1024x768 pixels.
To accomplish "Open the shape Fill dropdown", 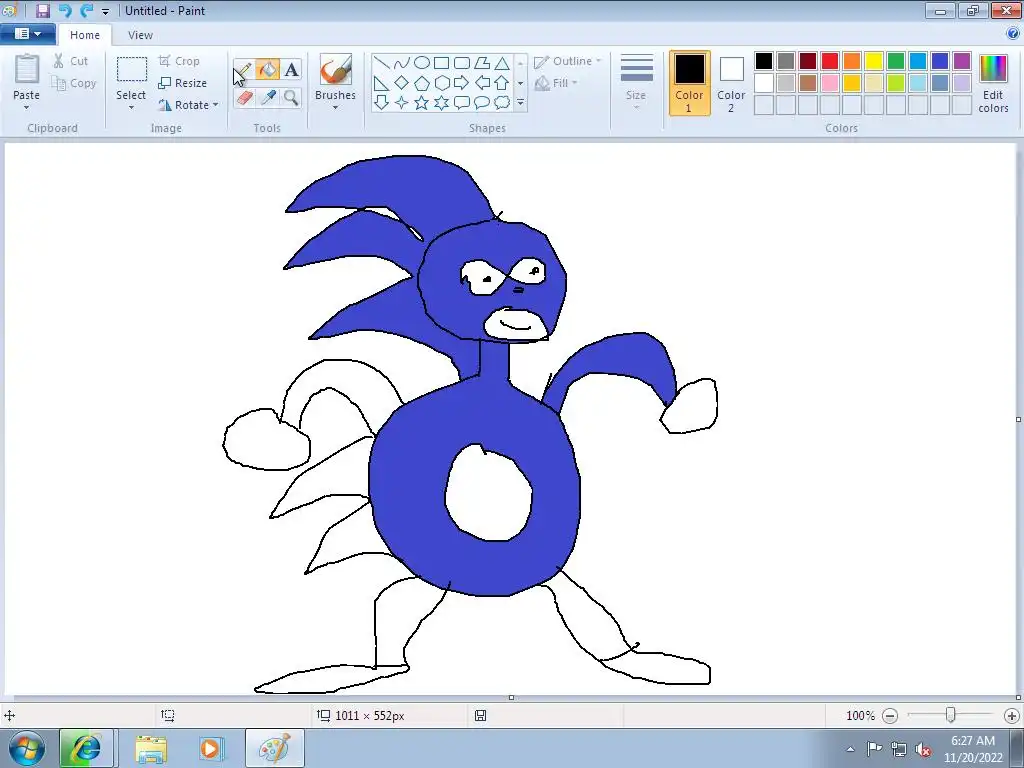I will [x=556, y=83].
